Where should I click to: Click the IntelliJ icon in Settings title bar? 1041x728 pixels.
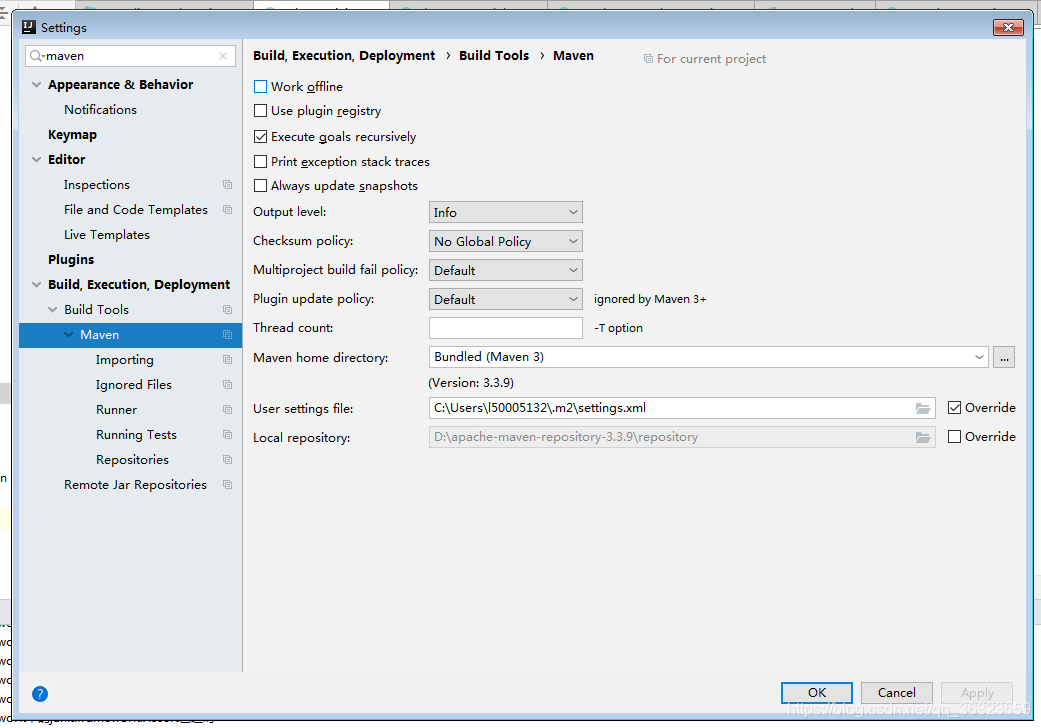[29, 27]
